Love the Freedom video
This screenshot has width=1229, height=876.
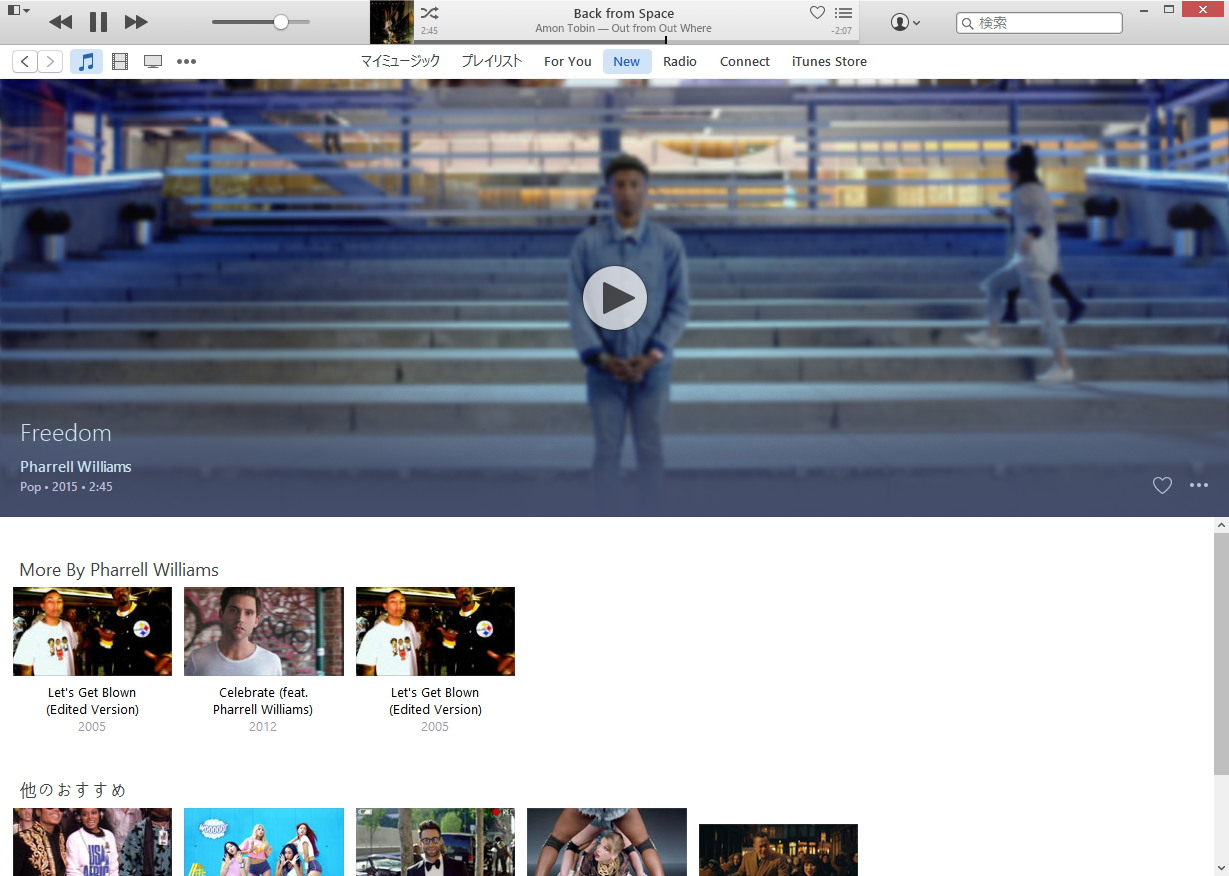click(x=1162, y=485)
